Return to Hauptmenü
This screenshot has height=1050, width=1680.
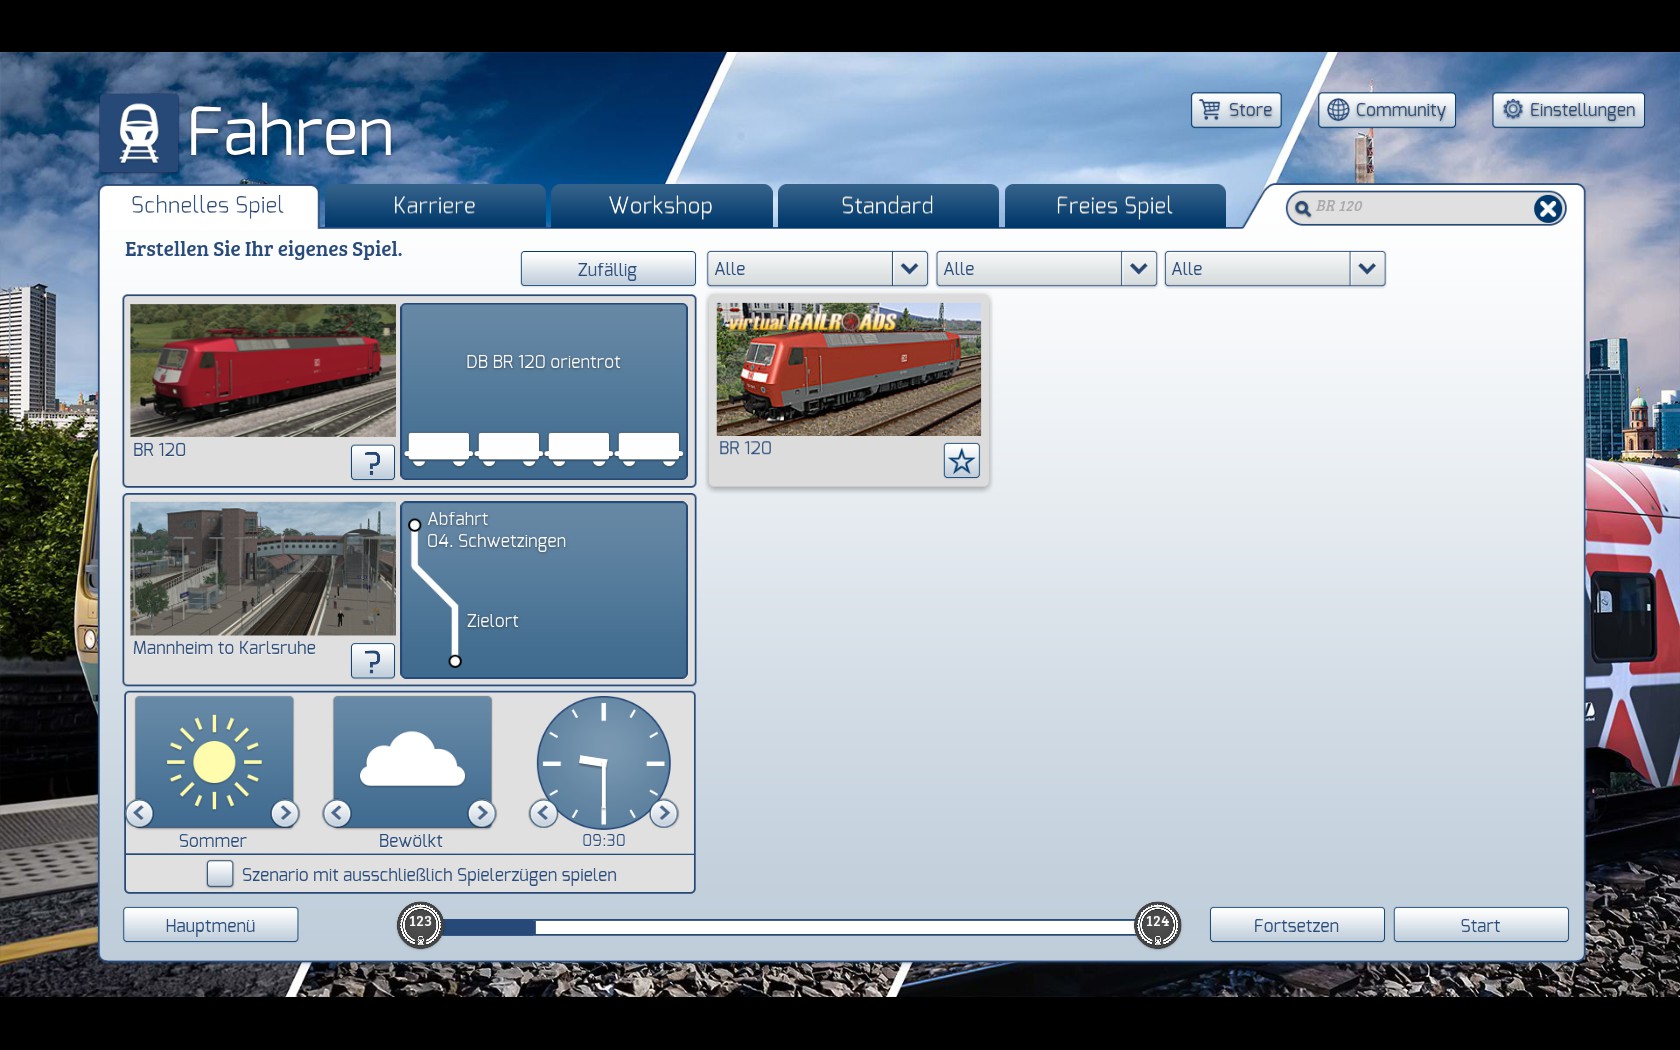[211, 925]
